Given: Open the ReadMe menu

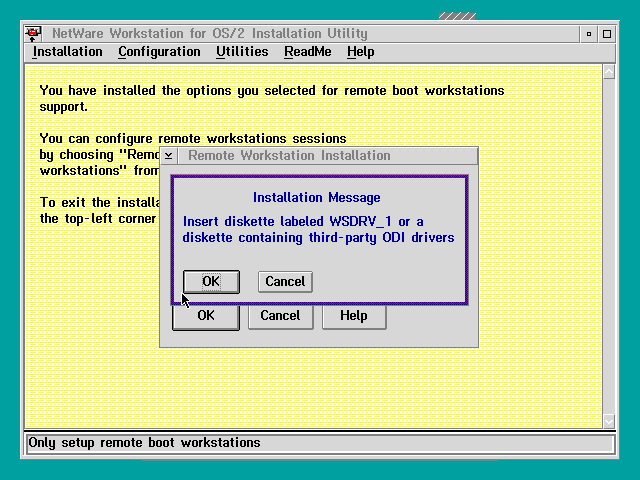Looking at the screenshot, I should (308, 52).
